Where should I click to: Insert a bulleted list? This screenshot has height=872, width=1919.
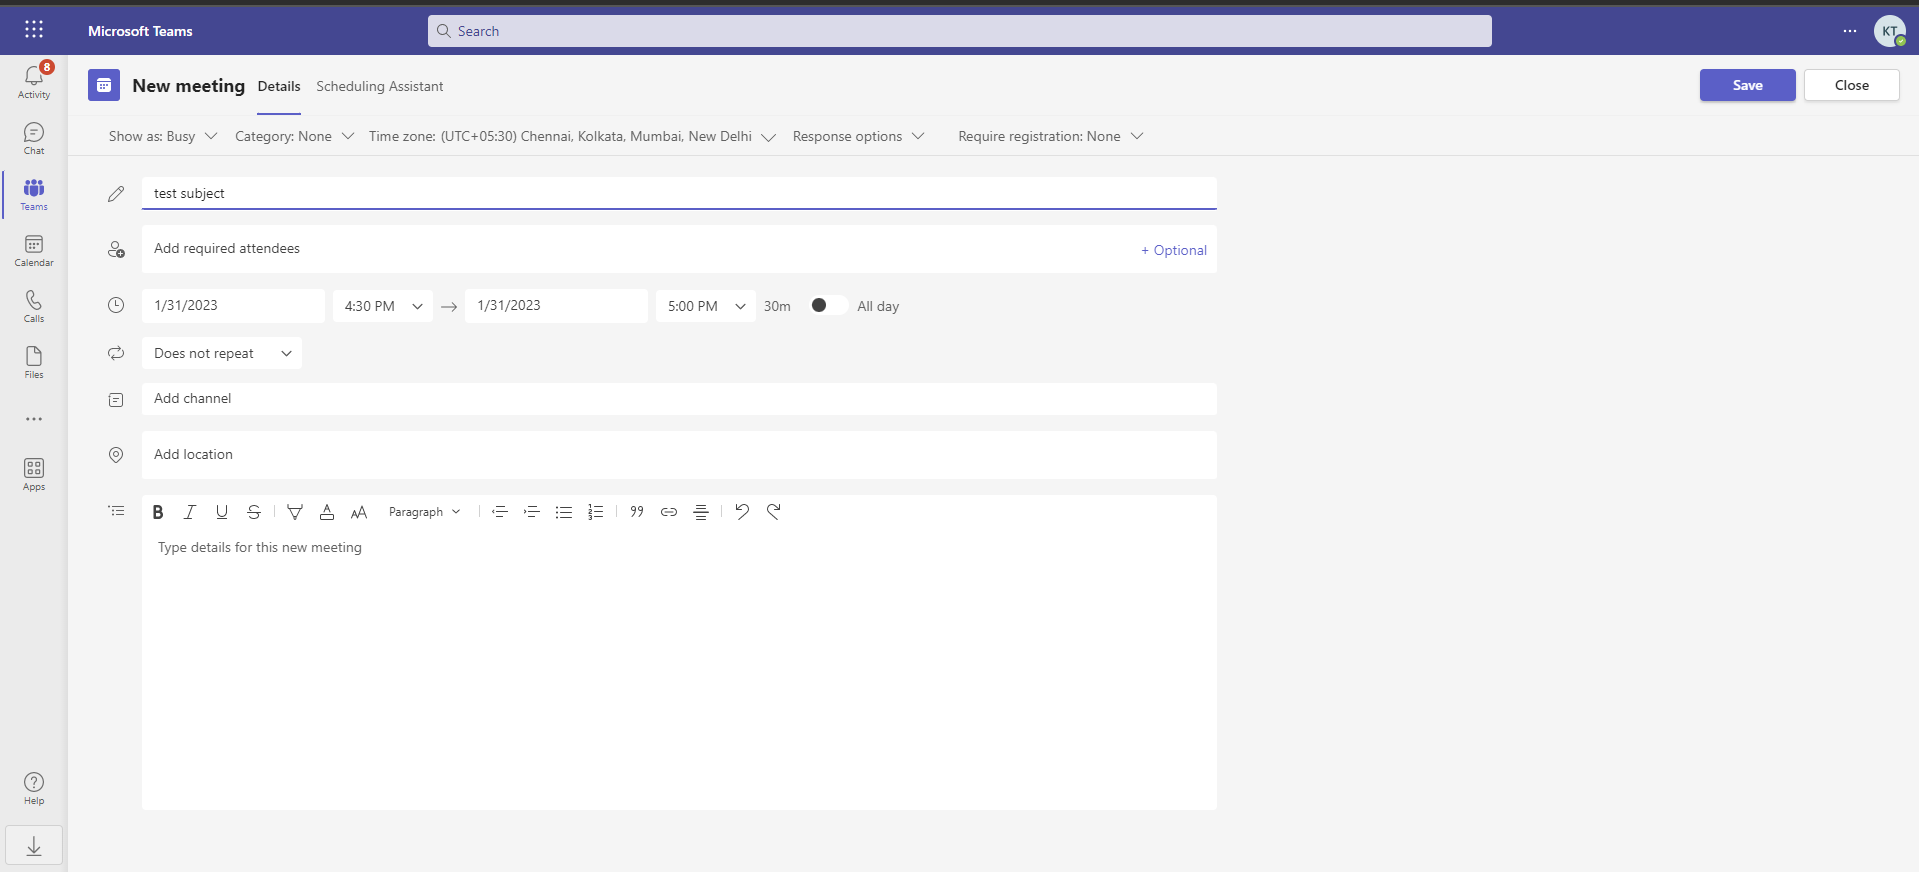coord(564,512)
